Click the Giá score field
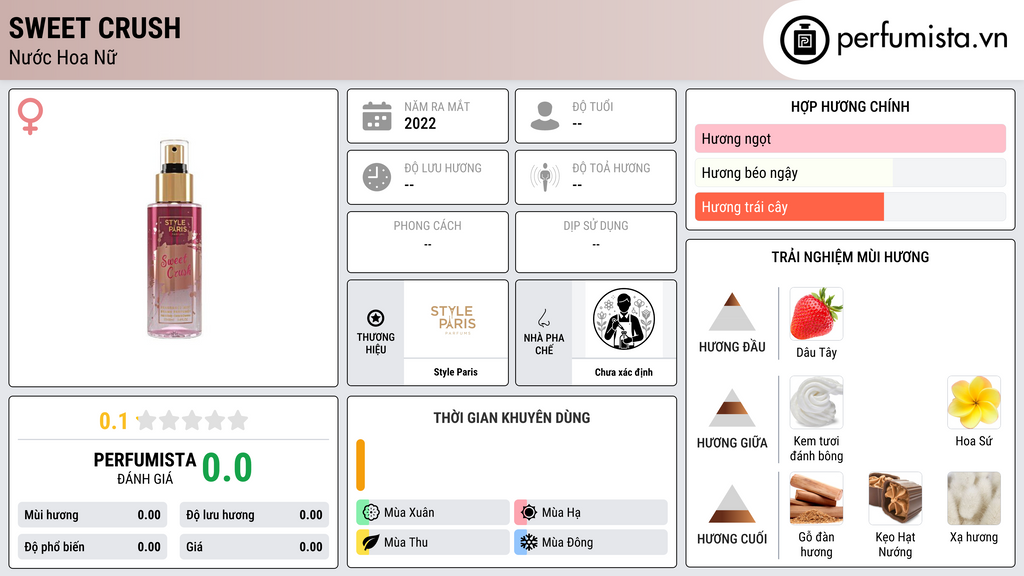The width and height of the screenshot is (1024, 576). pos(254,547)
